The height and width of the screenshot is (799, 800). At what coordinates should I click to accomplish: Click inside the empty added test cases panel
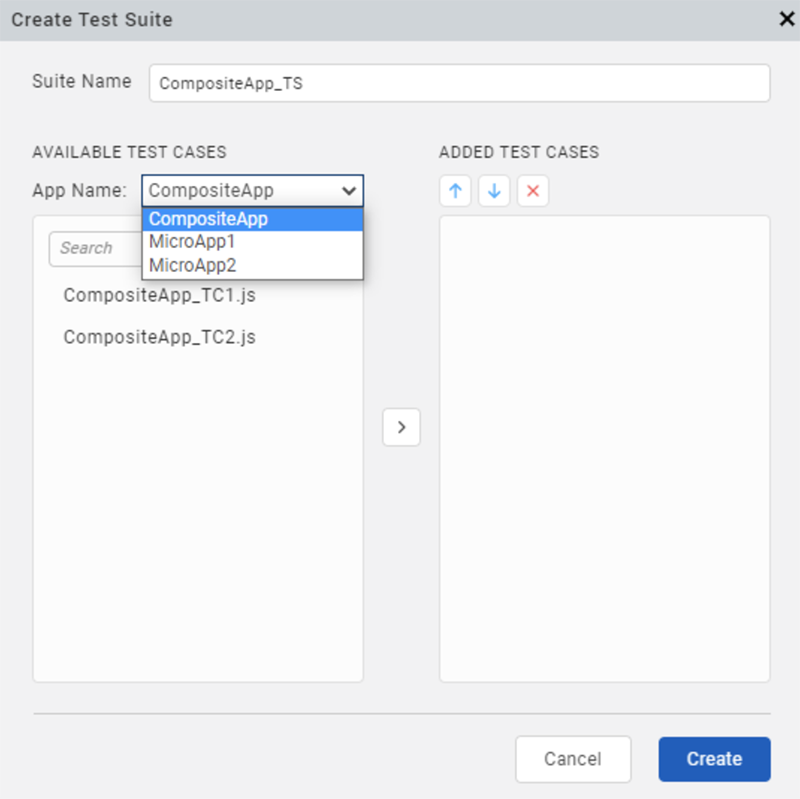[604, 448]
